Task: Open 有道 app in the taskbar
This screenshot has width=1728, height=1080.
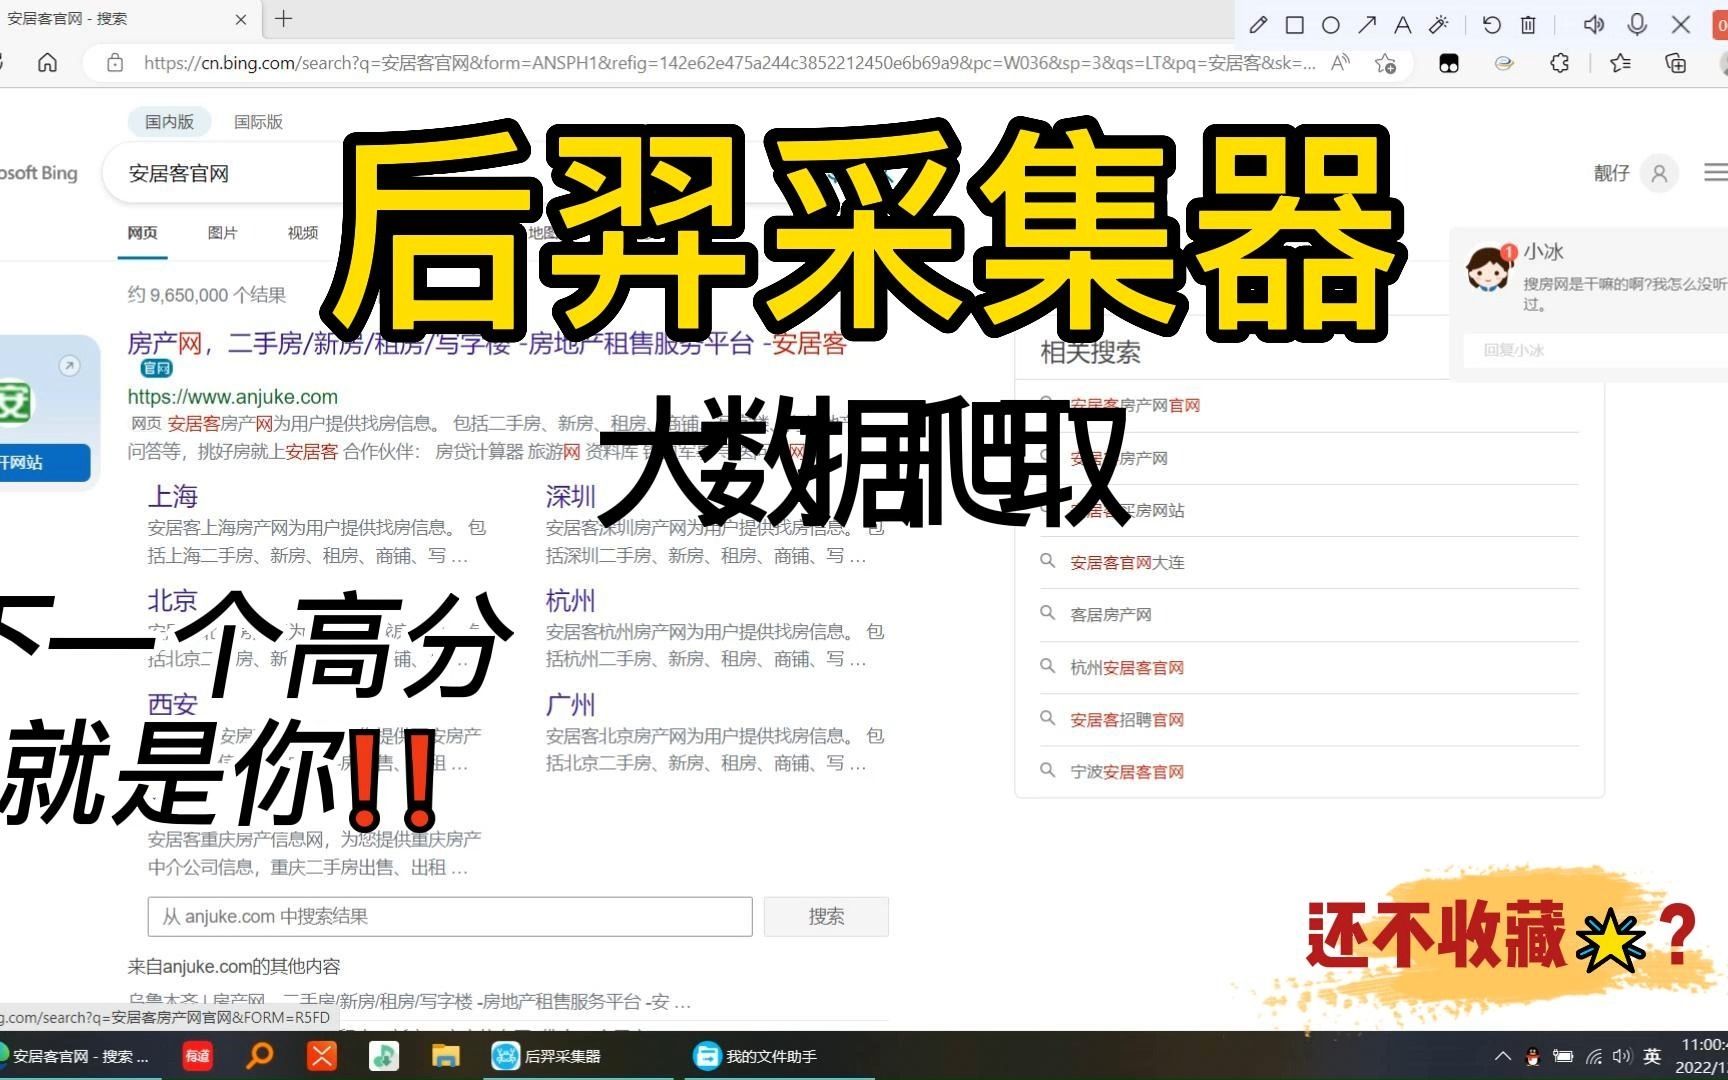Action: (197, 1056)
